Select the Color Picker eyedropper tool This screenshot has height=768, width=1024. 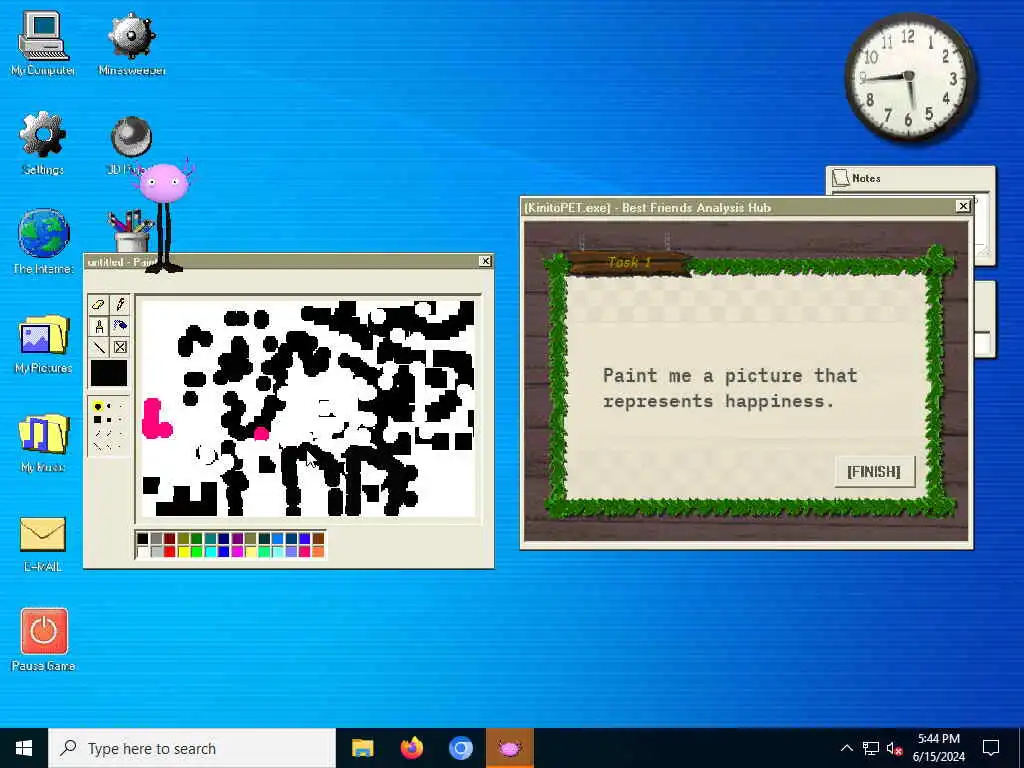(120, 304)
